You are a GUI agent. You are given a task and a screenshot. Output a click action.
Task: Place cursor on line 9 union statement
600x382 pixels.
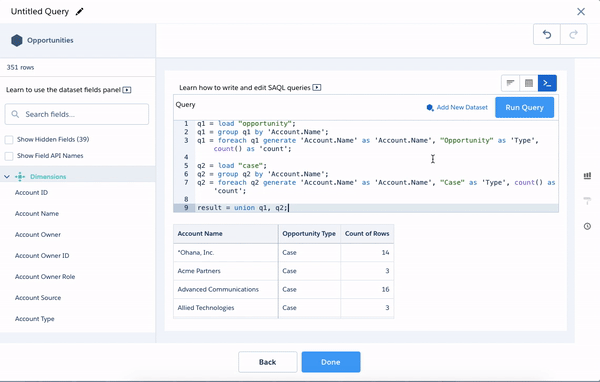pos(242,208)
